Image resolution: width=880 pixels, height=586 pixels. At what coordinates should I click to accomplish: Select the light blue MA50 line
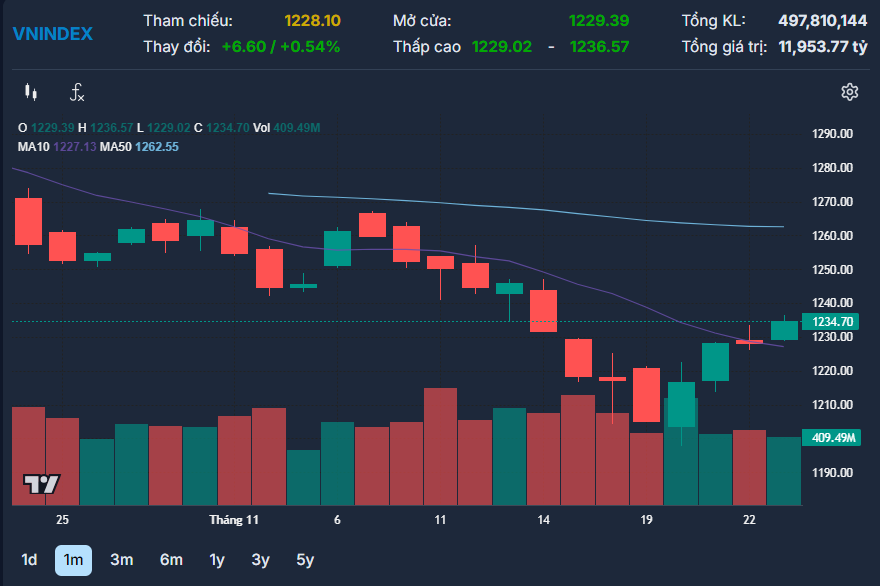click(x=500, y=207)
